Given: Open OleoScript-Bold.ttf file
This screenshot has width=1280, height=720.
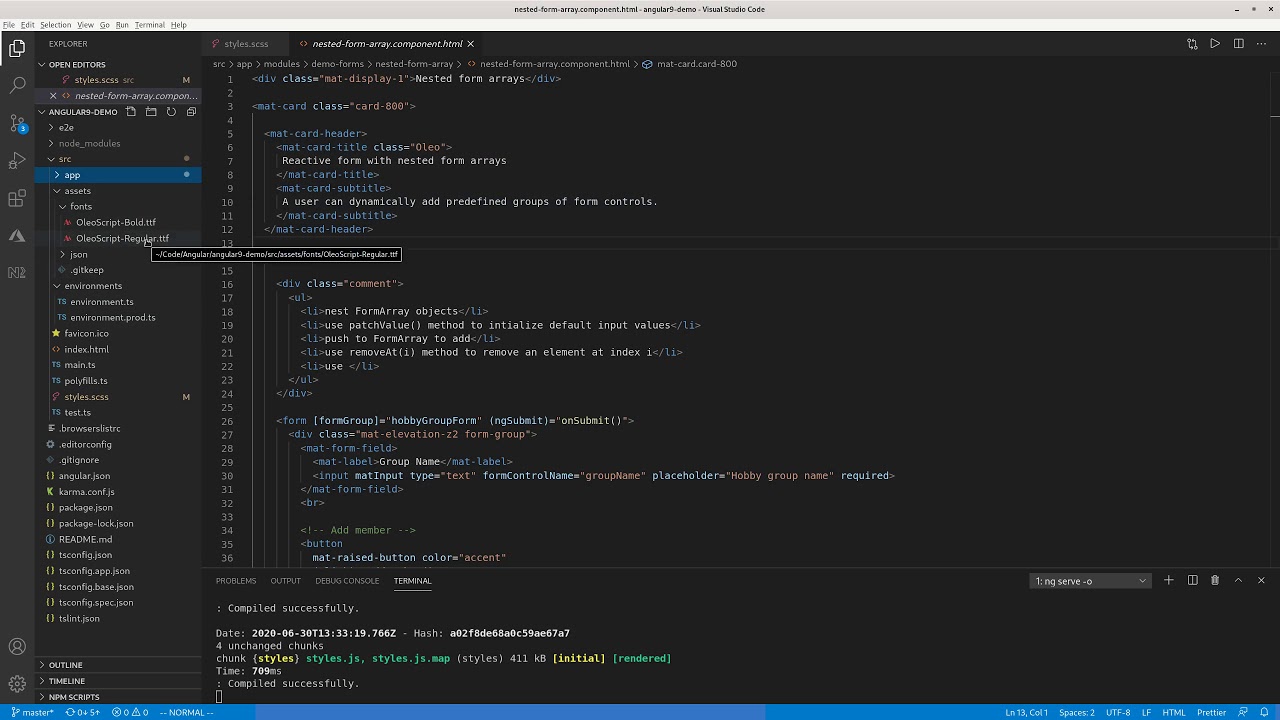Looking at the screenshot, I should point(116,223).
